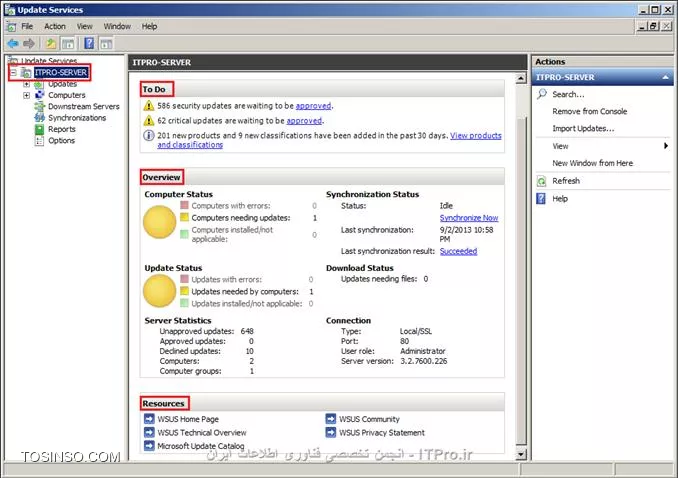This screenshot has width=678, height=478.
Task: Select Downstream Servers tree item
Action: point(83,106)
